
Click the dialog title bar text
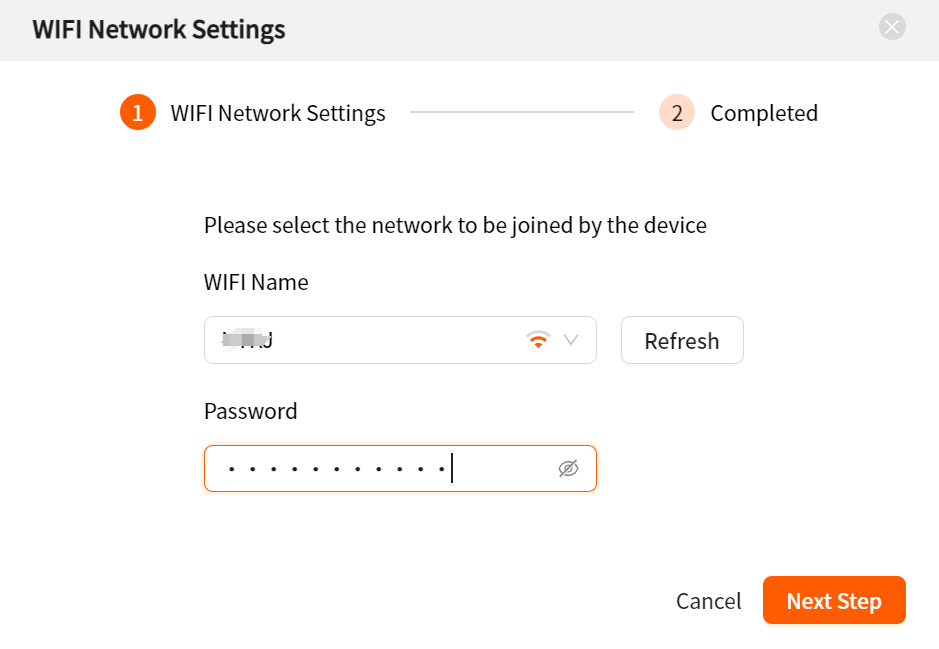point(159,29)
